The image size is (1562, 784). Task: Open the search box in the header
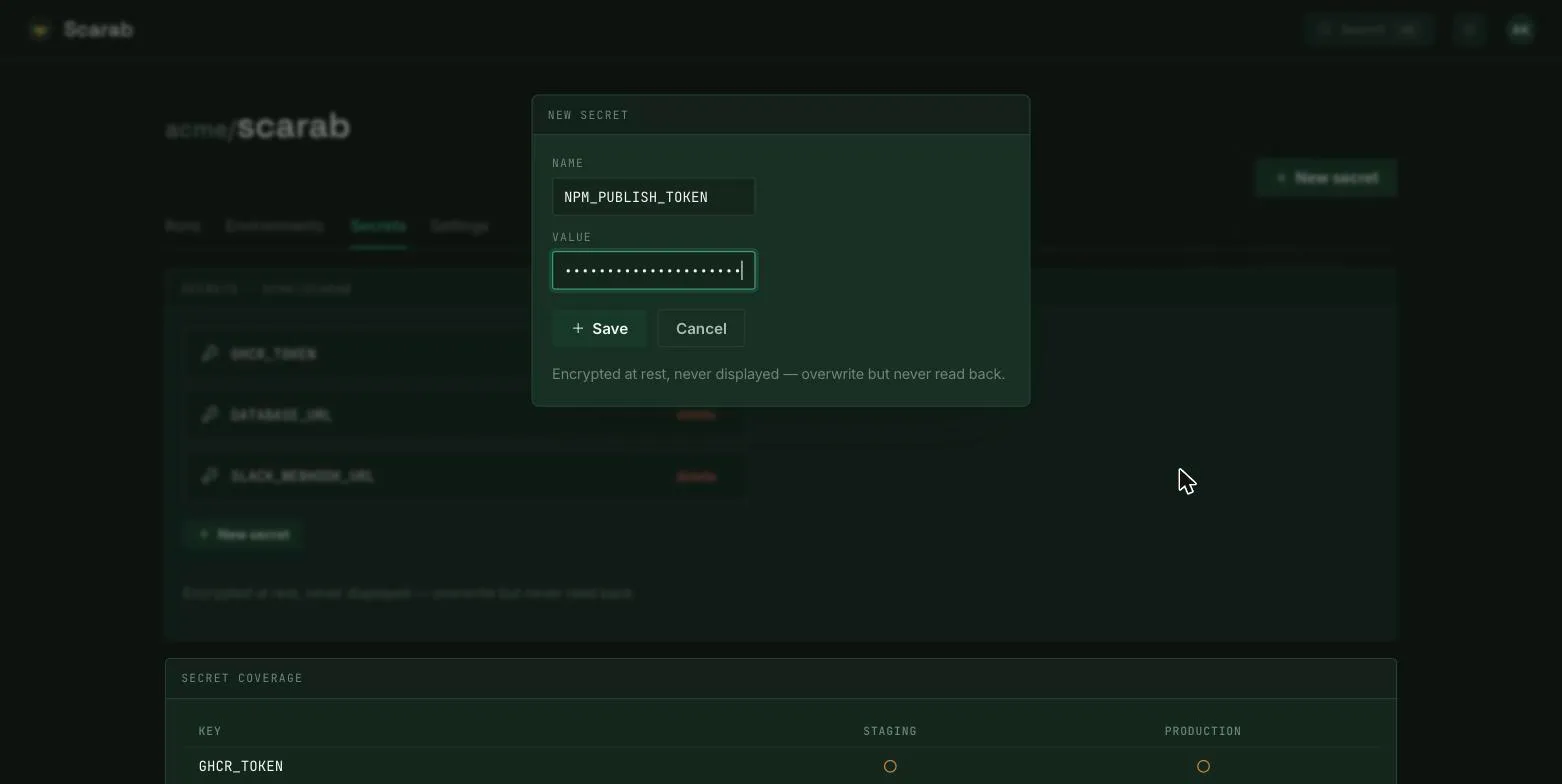[x=1369, y=30]
